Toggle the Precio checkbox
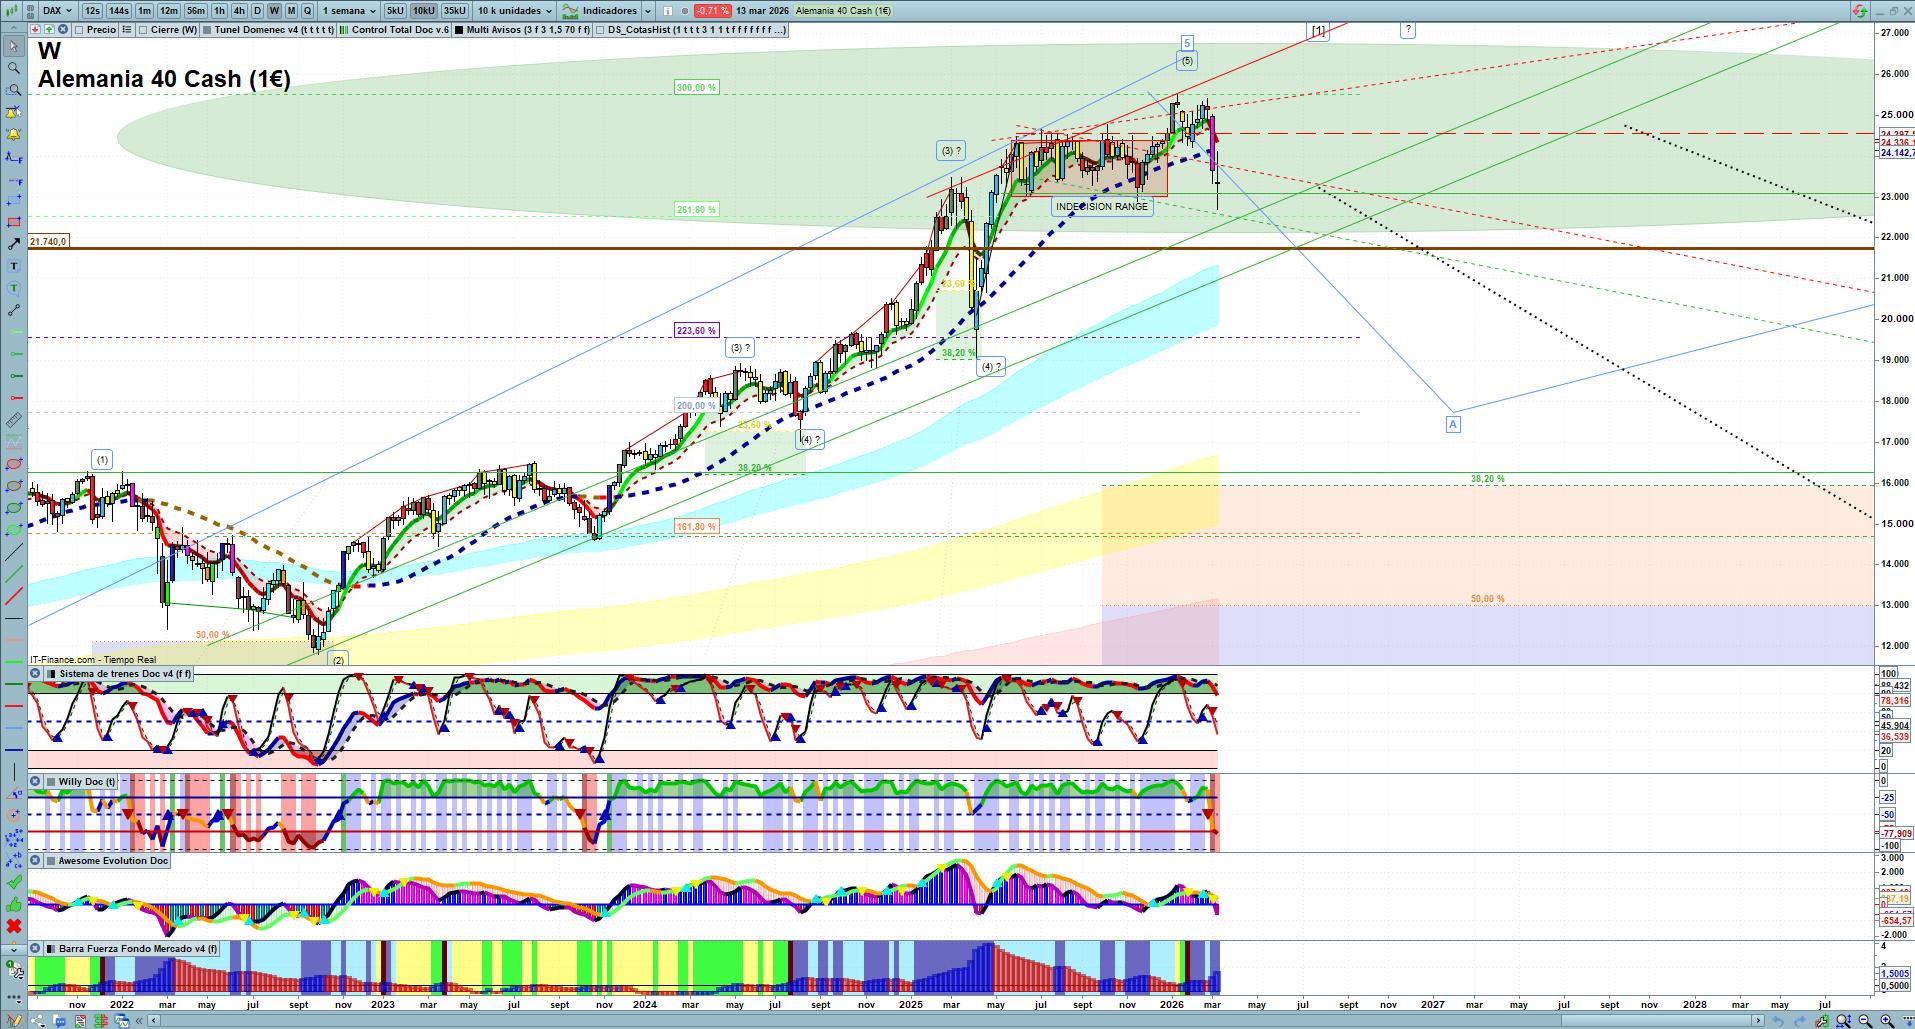The image size is (1915, 1029). click(79, 30)
